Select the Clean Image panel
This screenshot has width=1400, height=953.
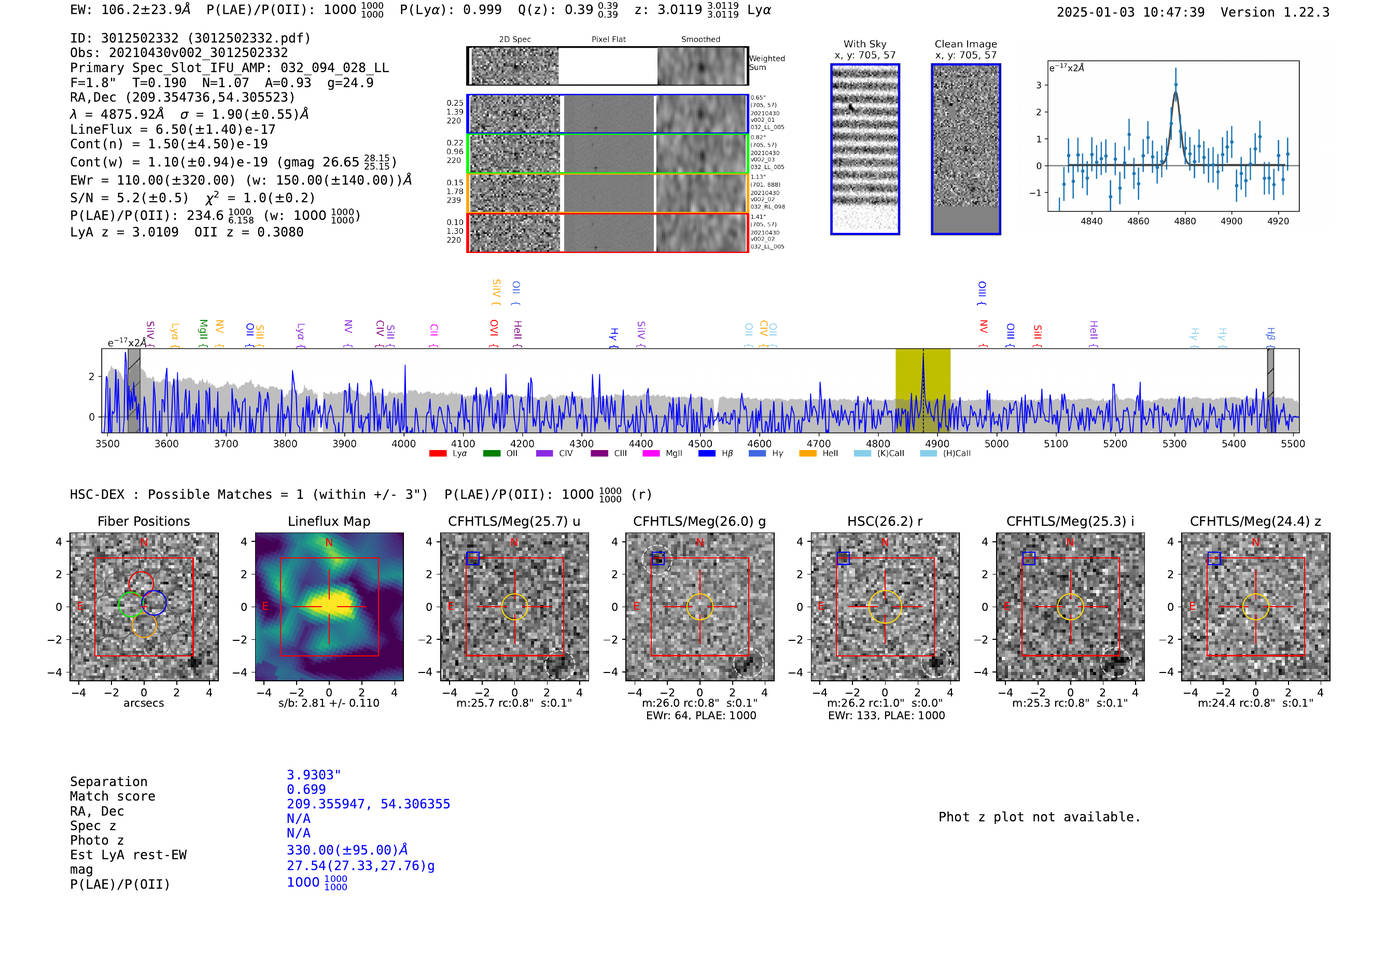tap(966, 149)
